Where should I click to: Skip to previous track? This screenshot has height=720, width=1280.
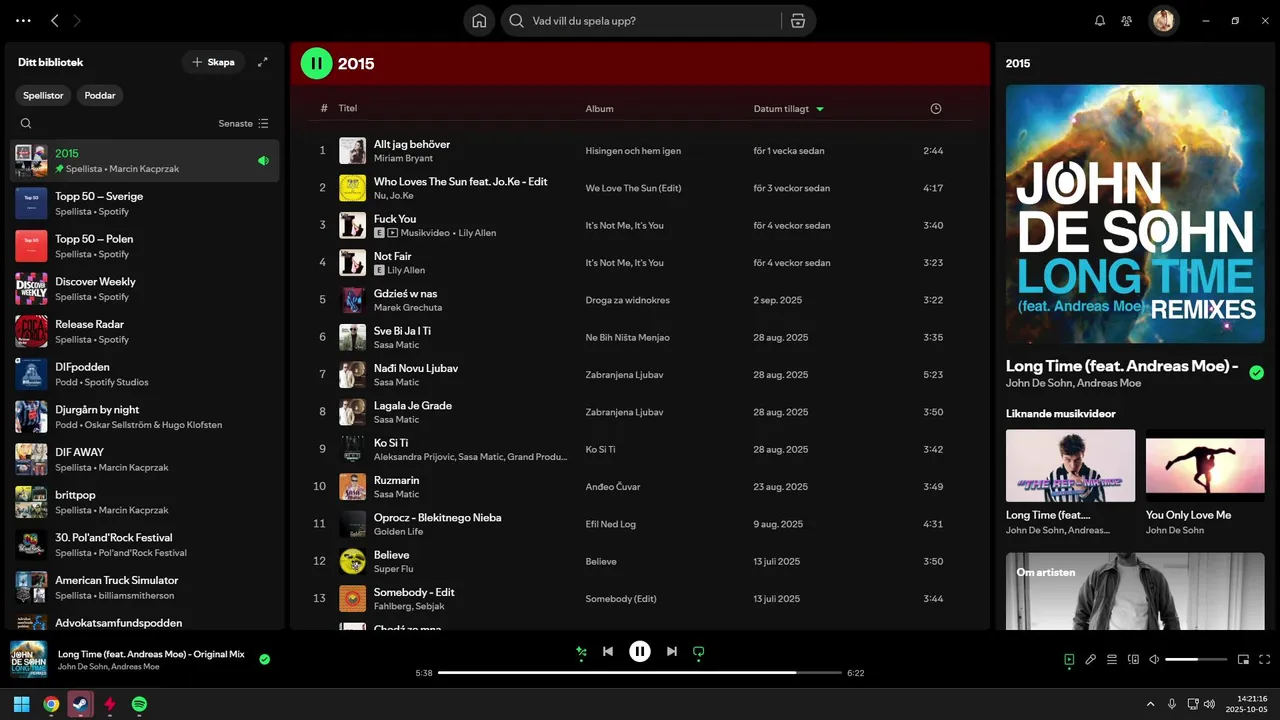pyautogui.click(x=608, y=652)
